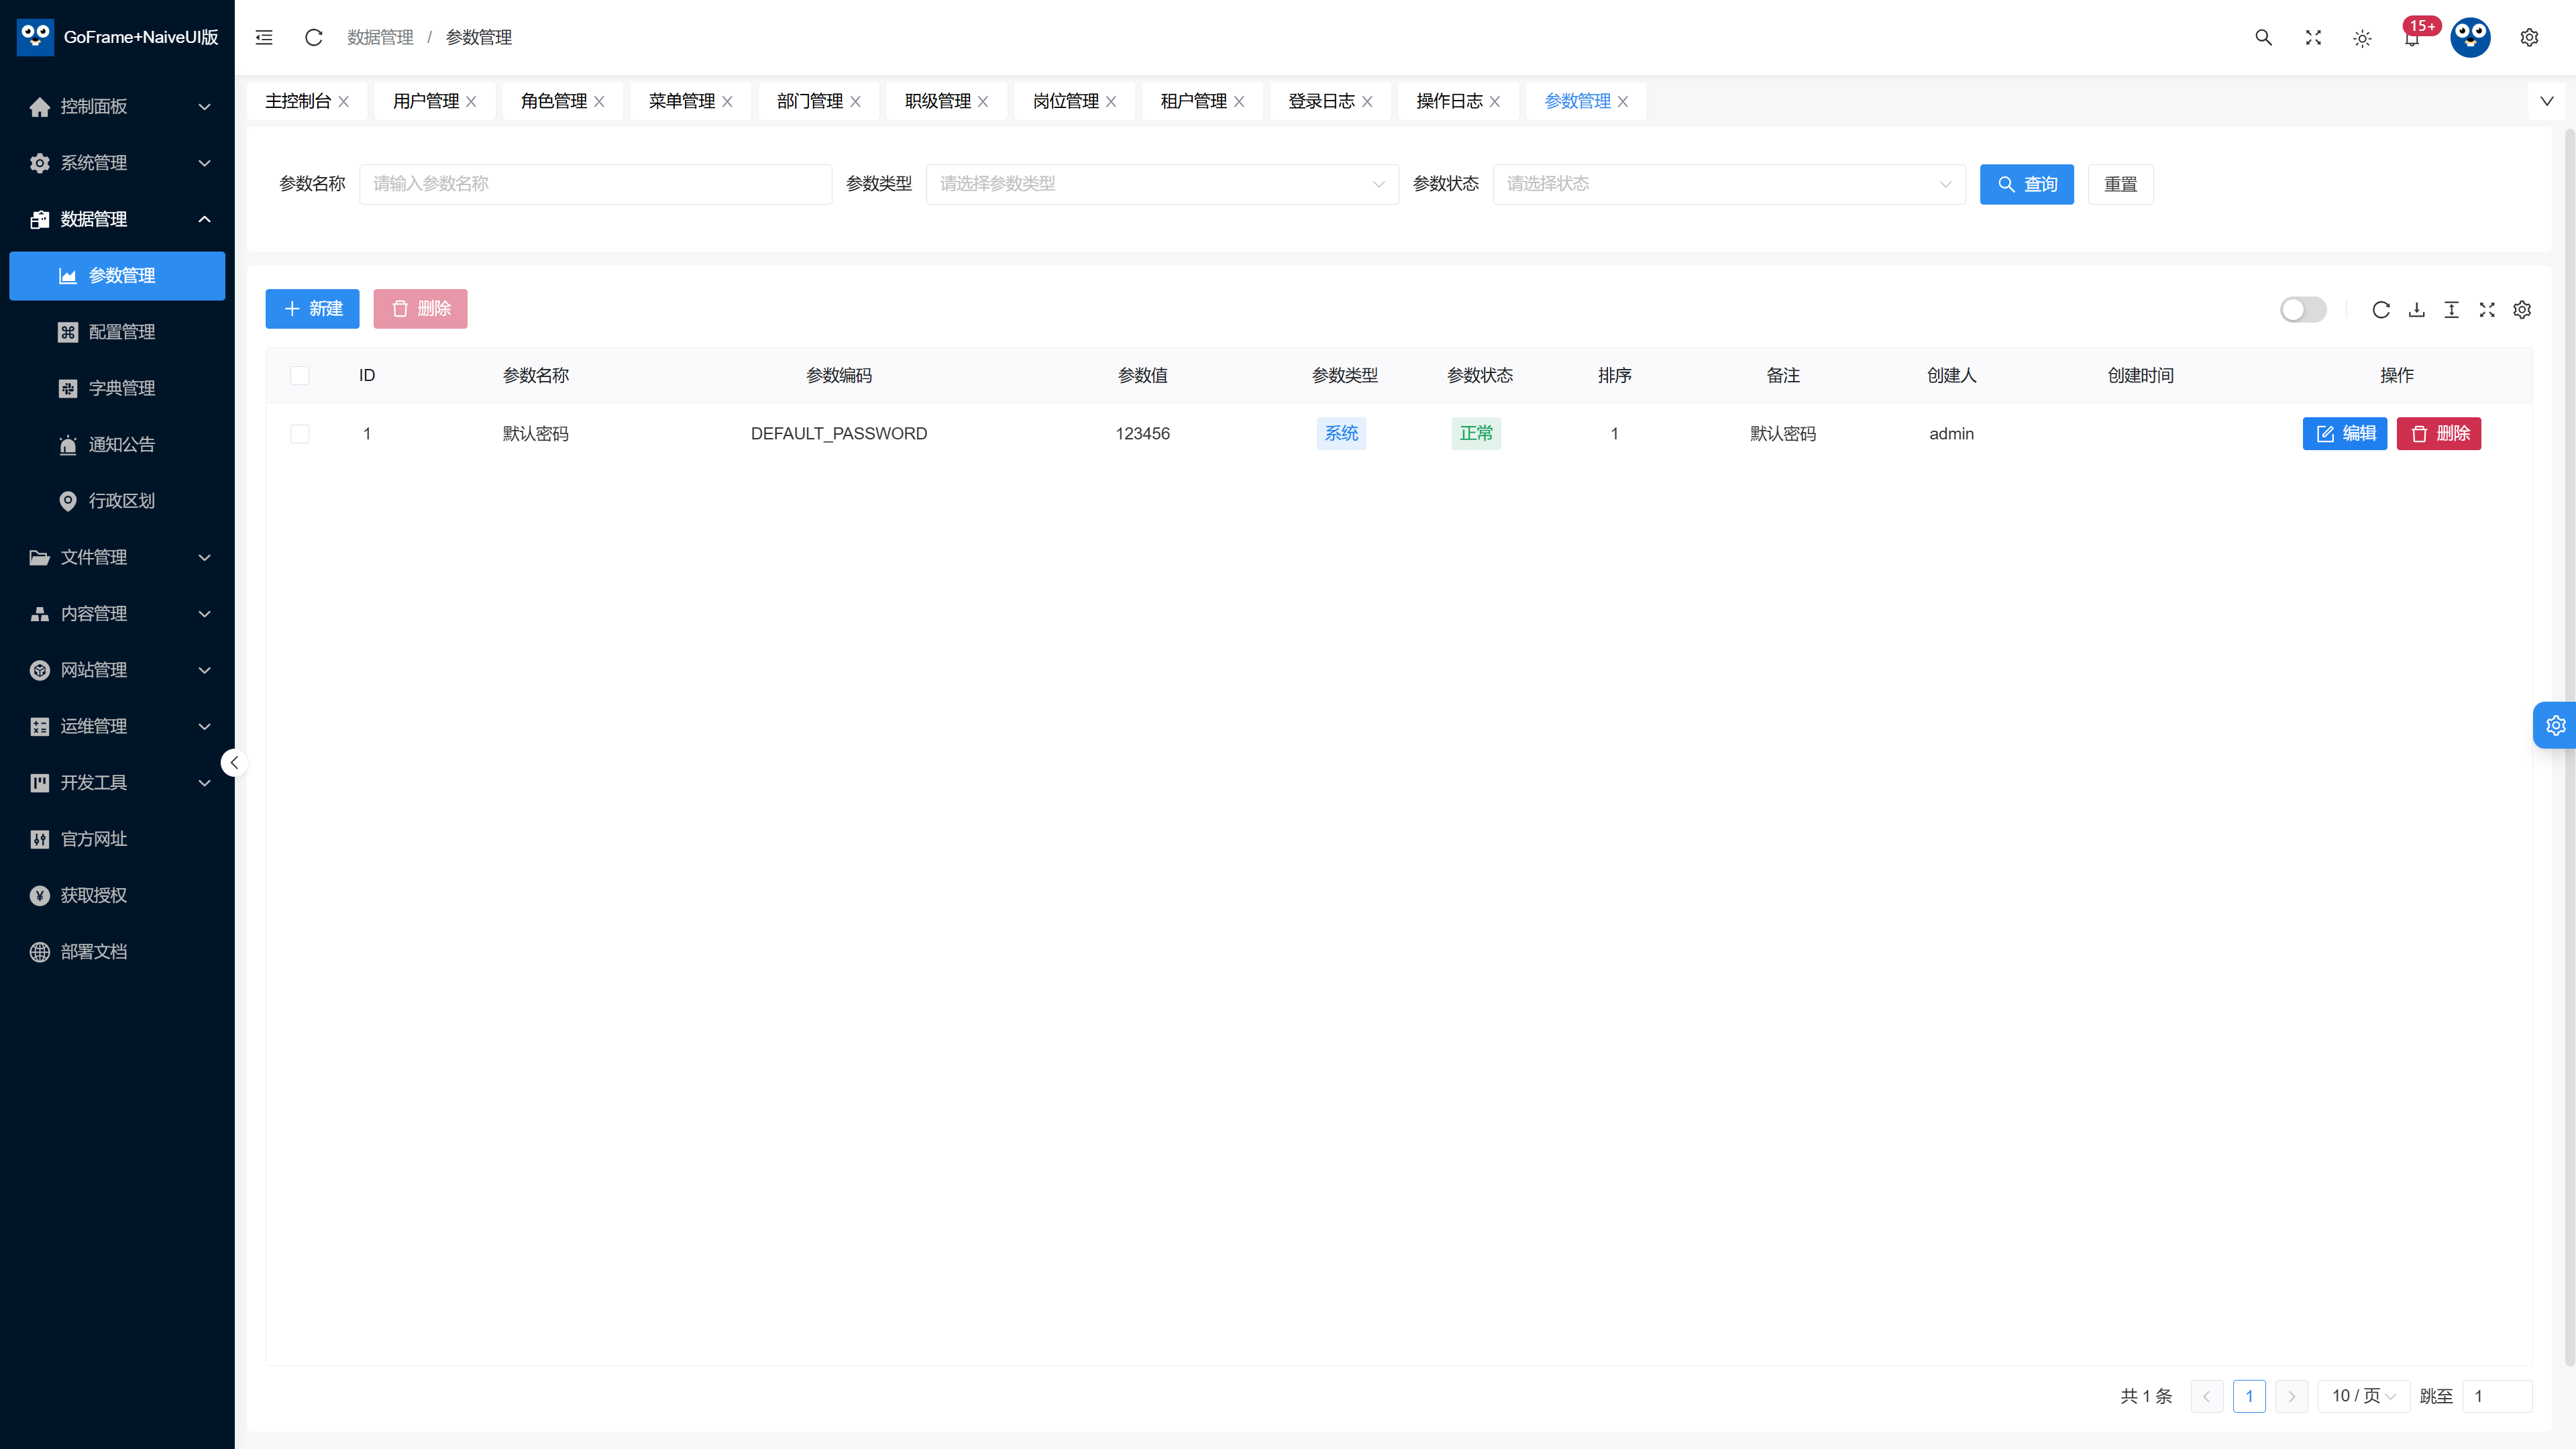The image size is (2576, 1449).
Task: Open 行政区划 in the sidebar
Action: tap(118, 501)
